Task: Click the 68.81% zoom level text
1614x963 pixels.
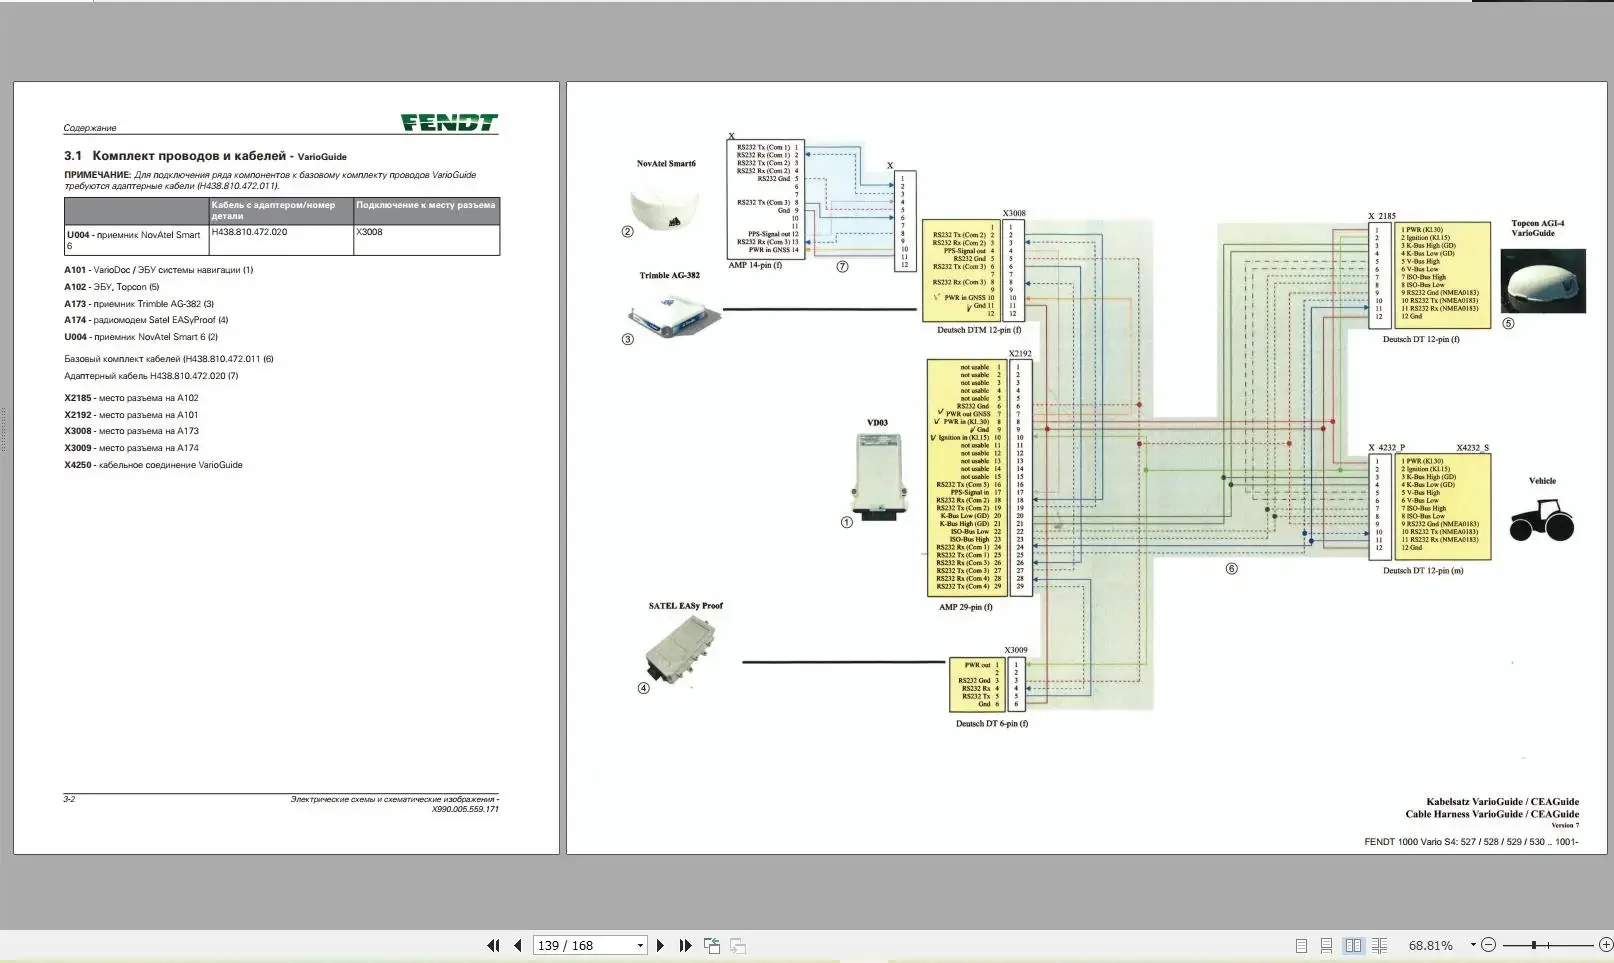Action: (1430, 945)
